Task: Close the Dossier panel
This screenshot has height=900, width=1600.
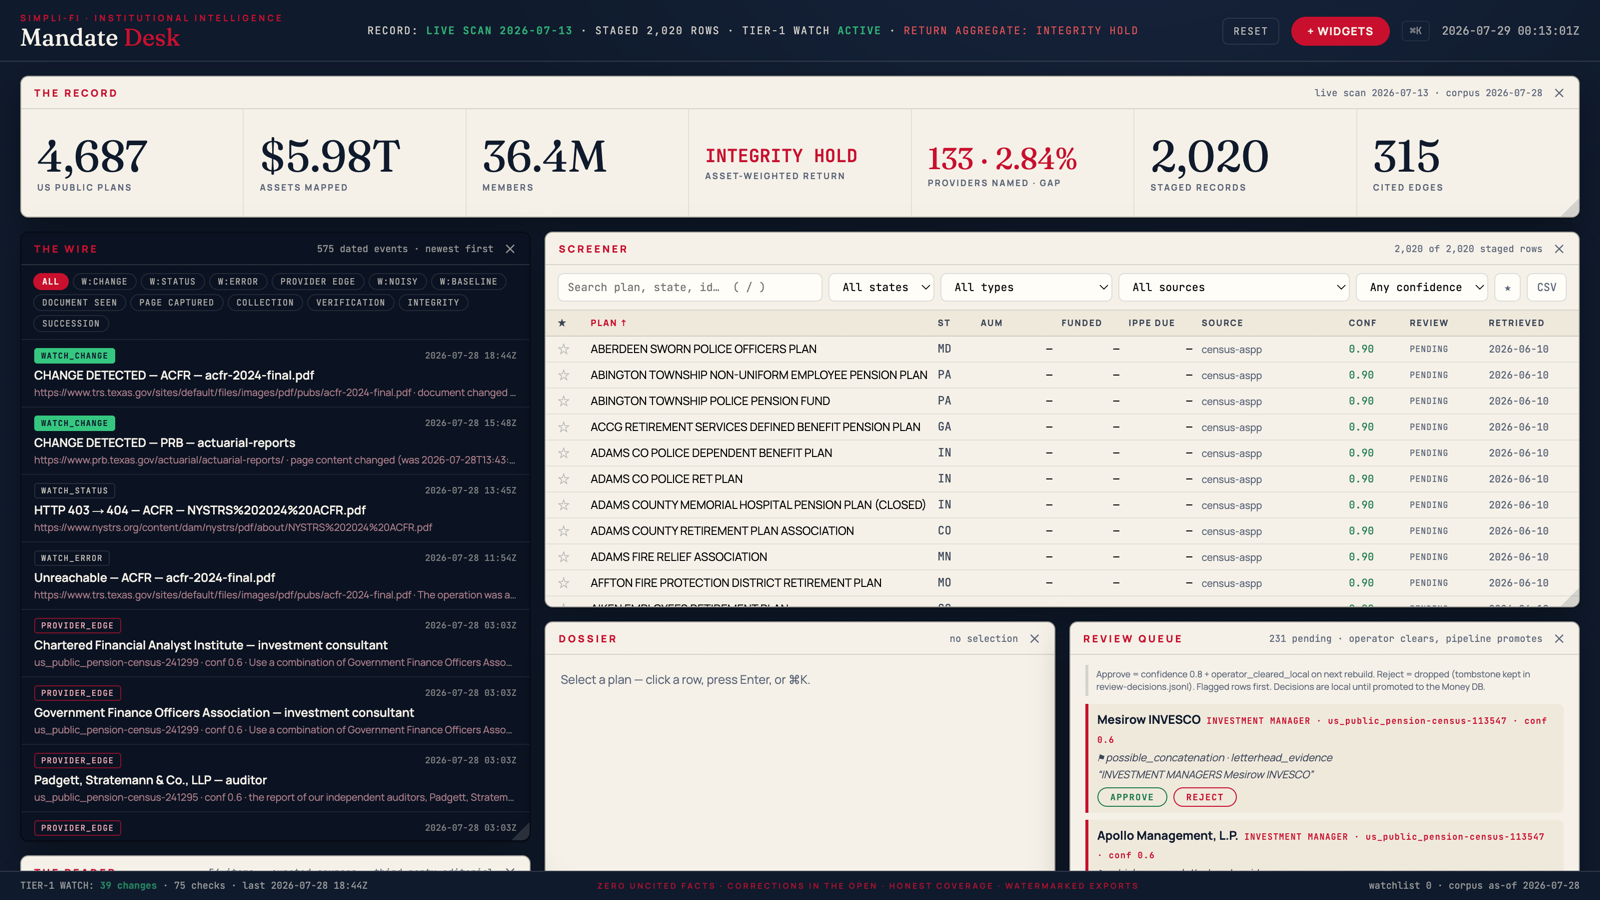Action: pos(1035,639)
